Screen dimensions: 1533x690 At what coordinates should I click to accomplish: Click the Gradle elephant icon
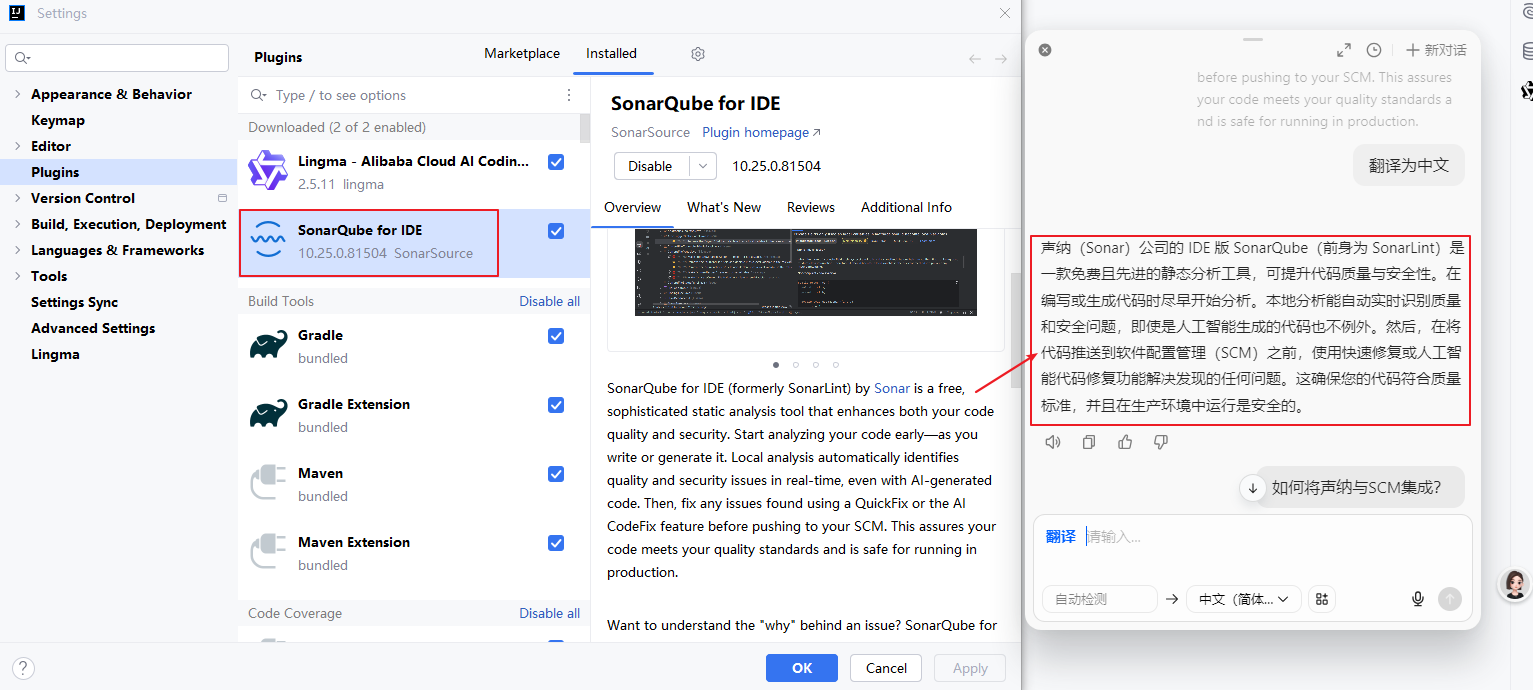pyautogui.click(x=269, y=346)
